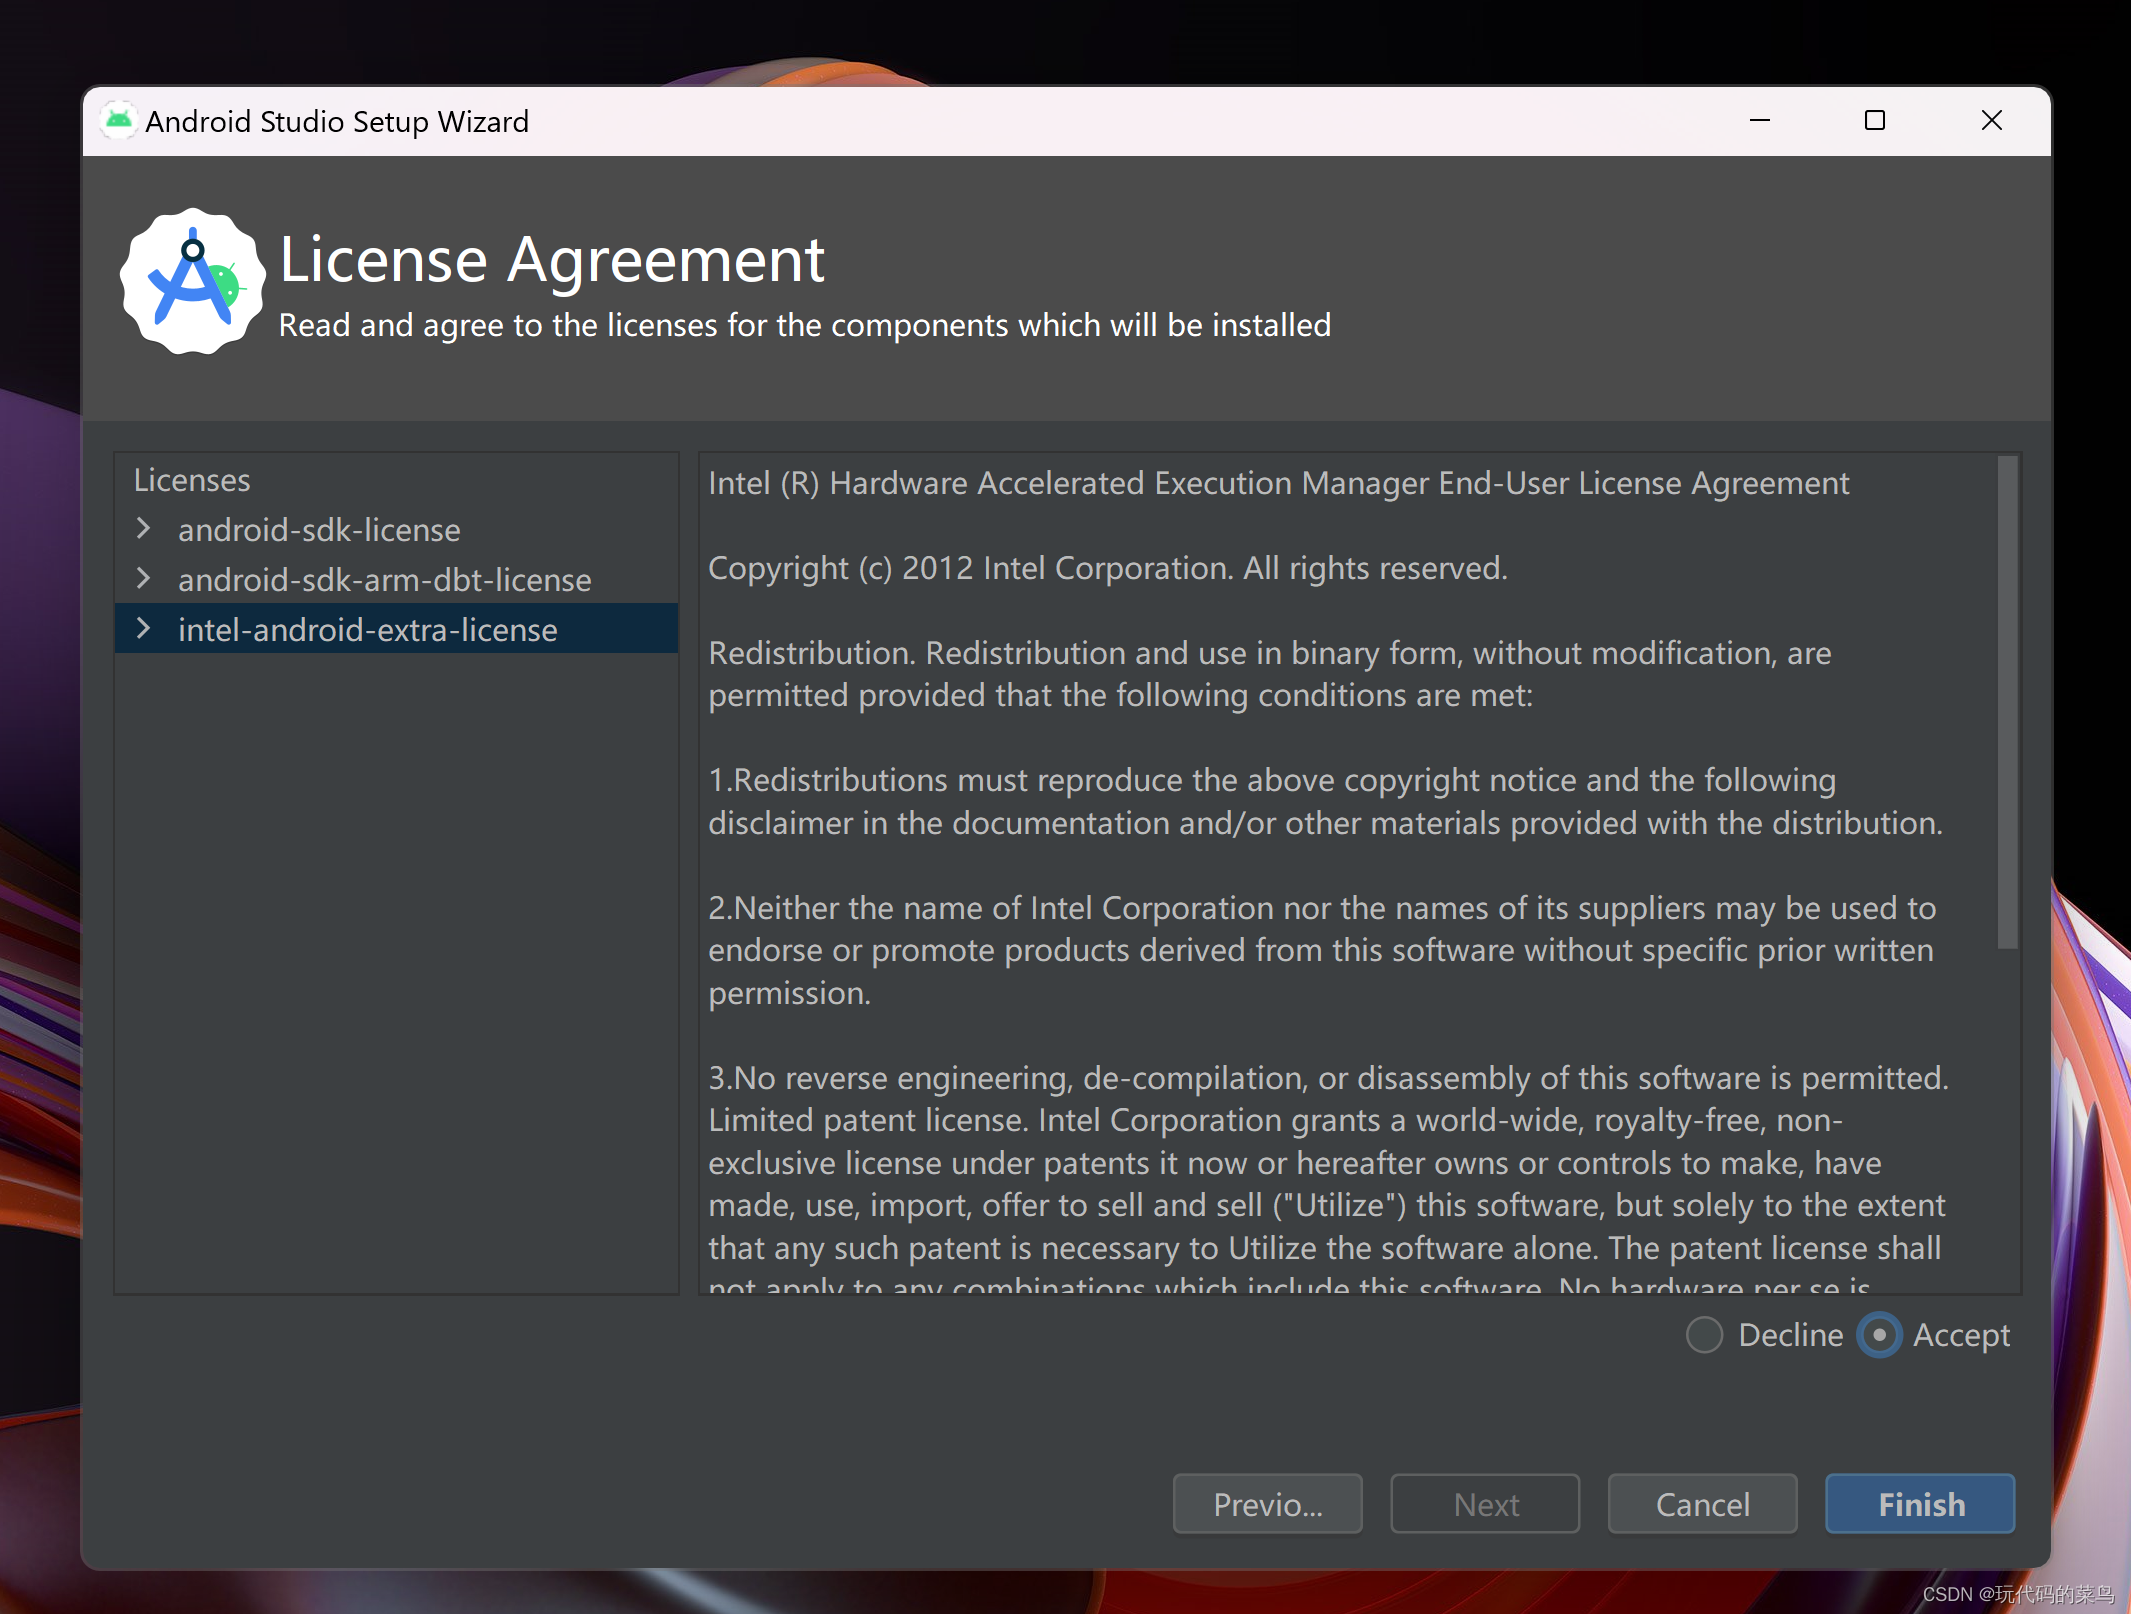Close the Android Studio Setup Wizard

[1991, 120]
